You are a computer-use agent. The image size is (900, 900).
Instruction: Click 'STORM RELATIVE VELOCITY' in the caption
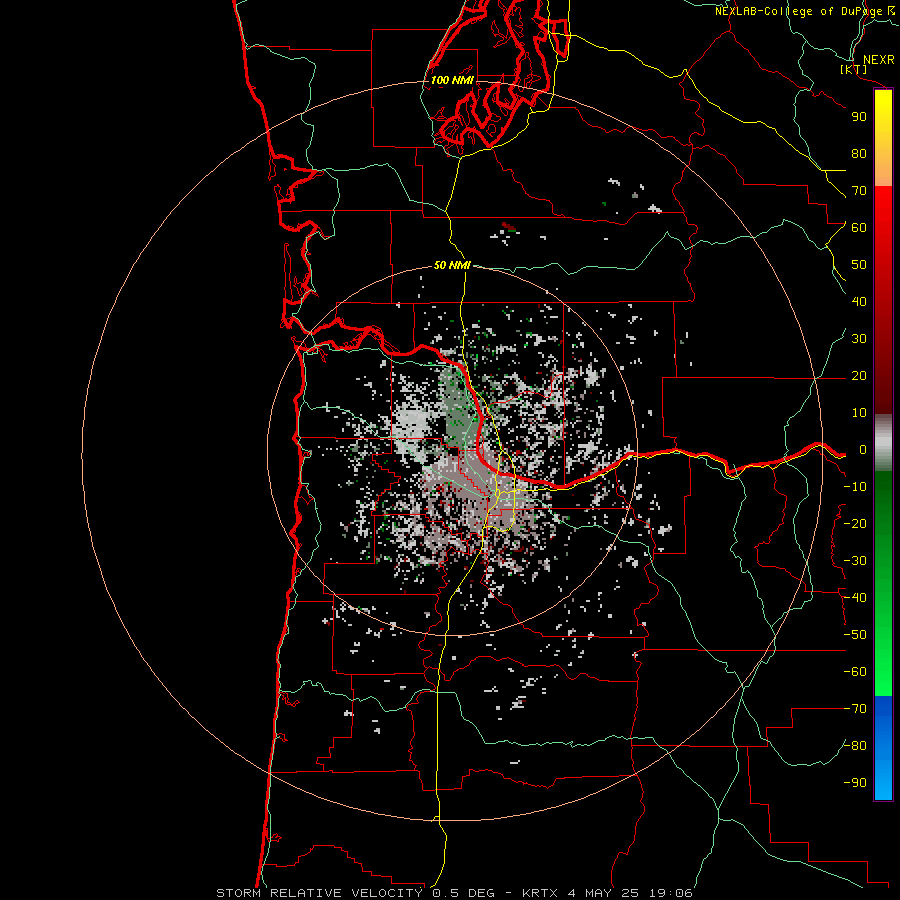pyautogui.click(x=319, y=893)
